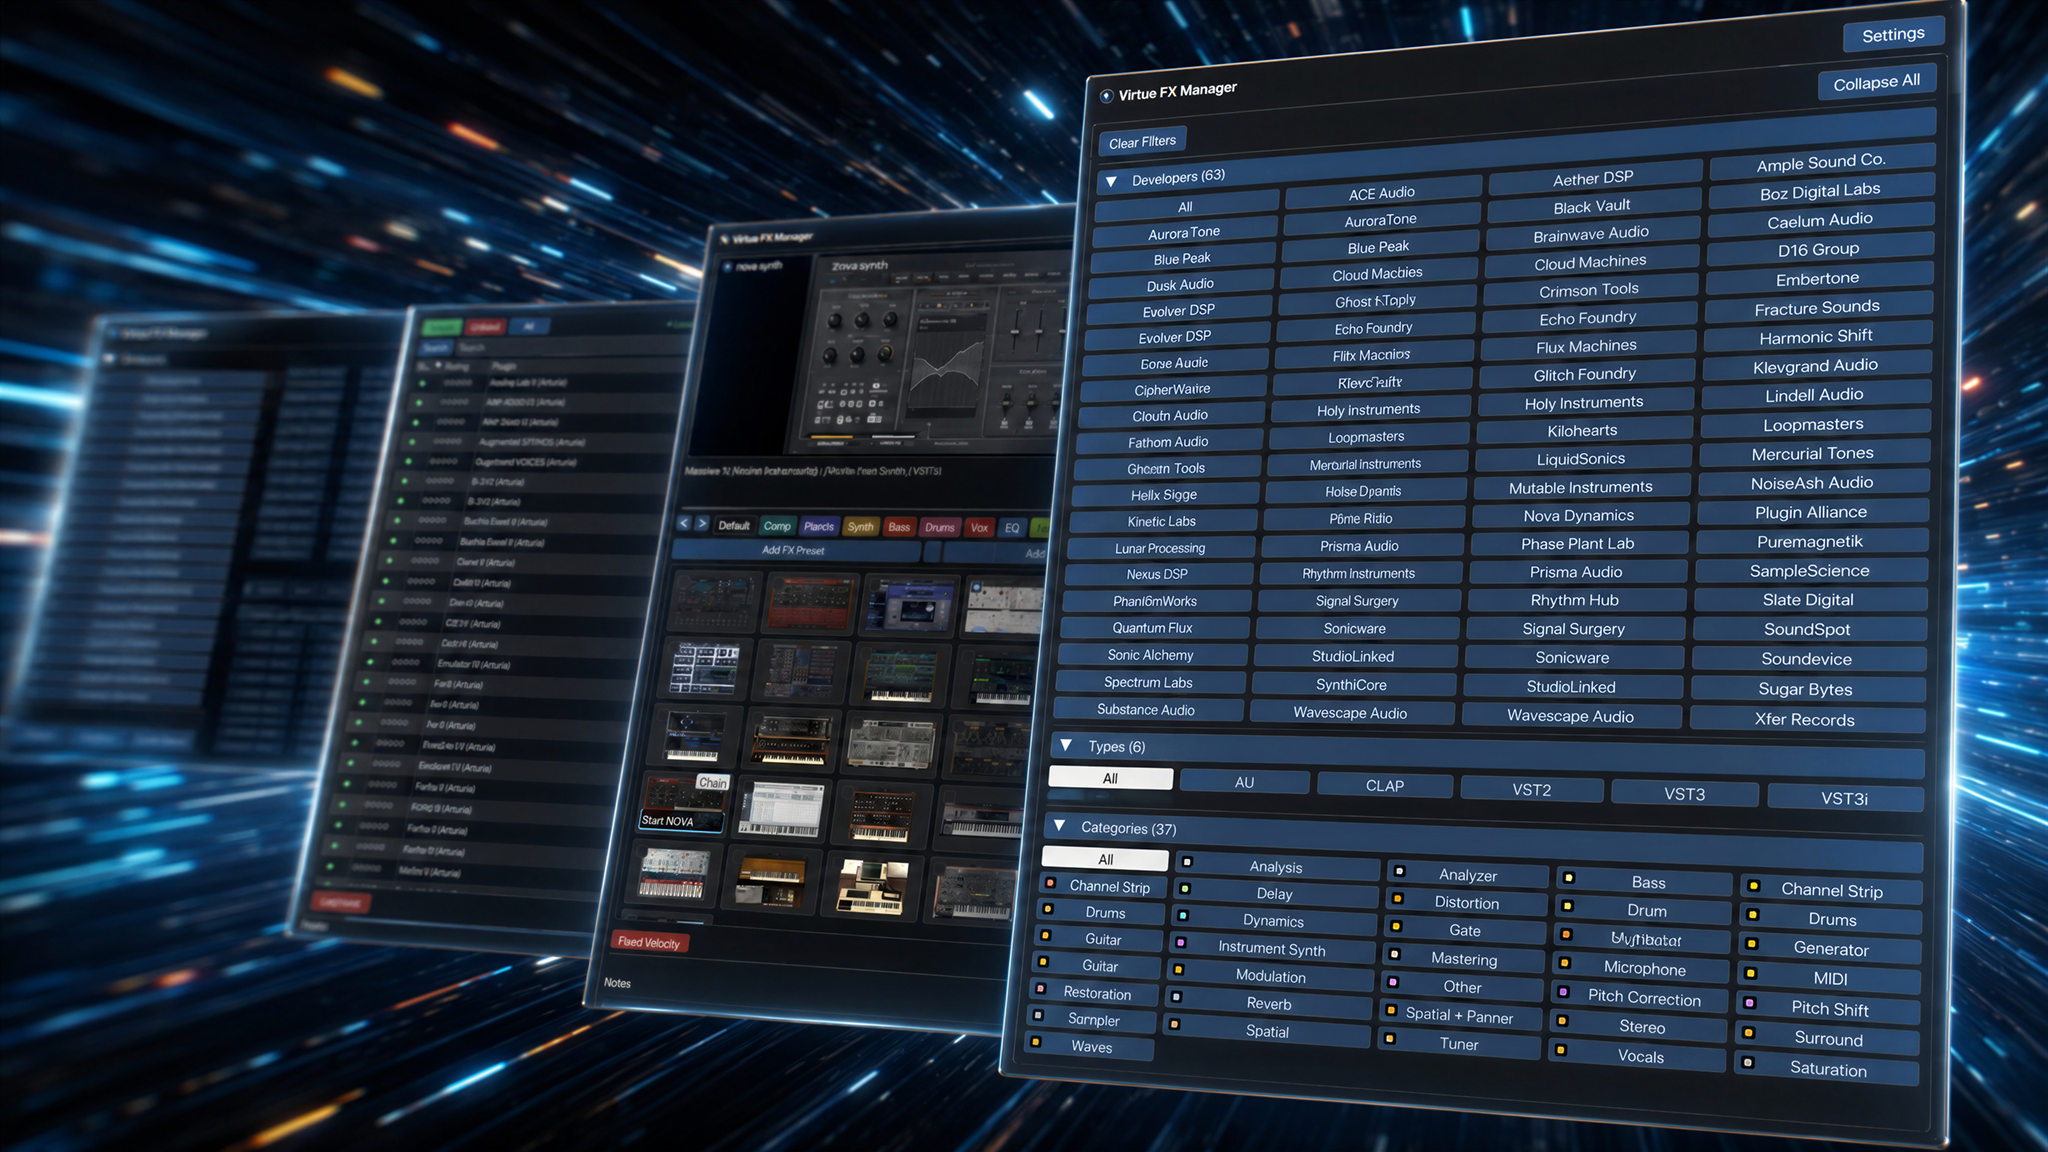Toggle the Restoration category checkbox
Image resolution: width=2048 pixels, height=1152 pixels.
tap(1041, 989)
